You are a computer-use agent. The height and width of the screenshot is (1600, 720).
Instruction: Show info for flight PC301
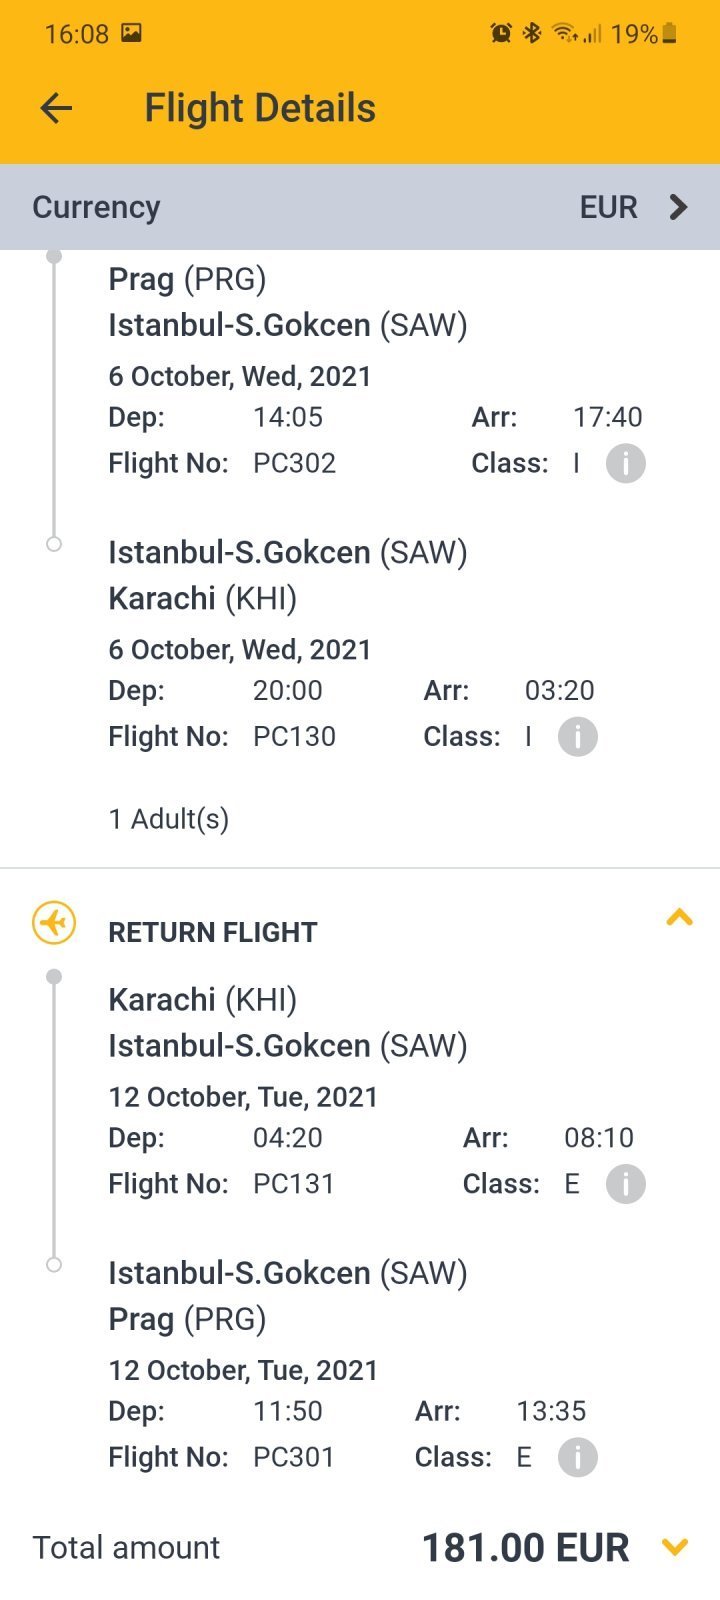click(x=578, y=1457)
